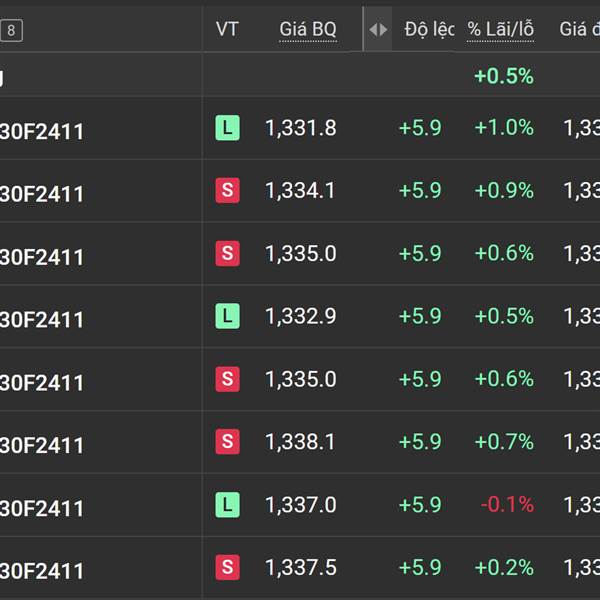
Task: Click the green L badge beside 1,332.9
Action: [x=227, y=316]
